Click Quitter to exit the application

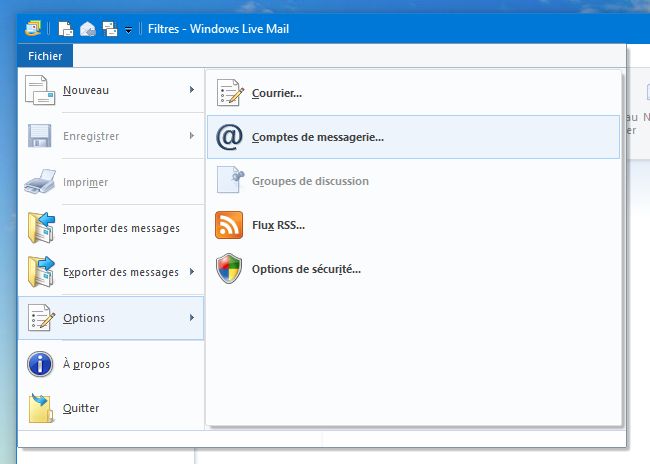click(x=81, y=408)
